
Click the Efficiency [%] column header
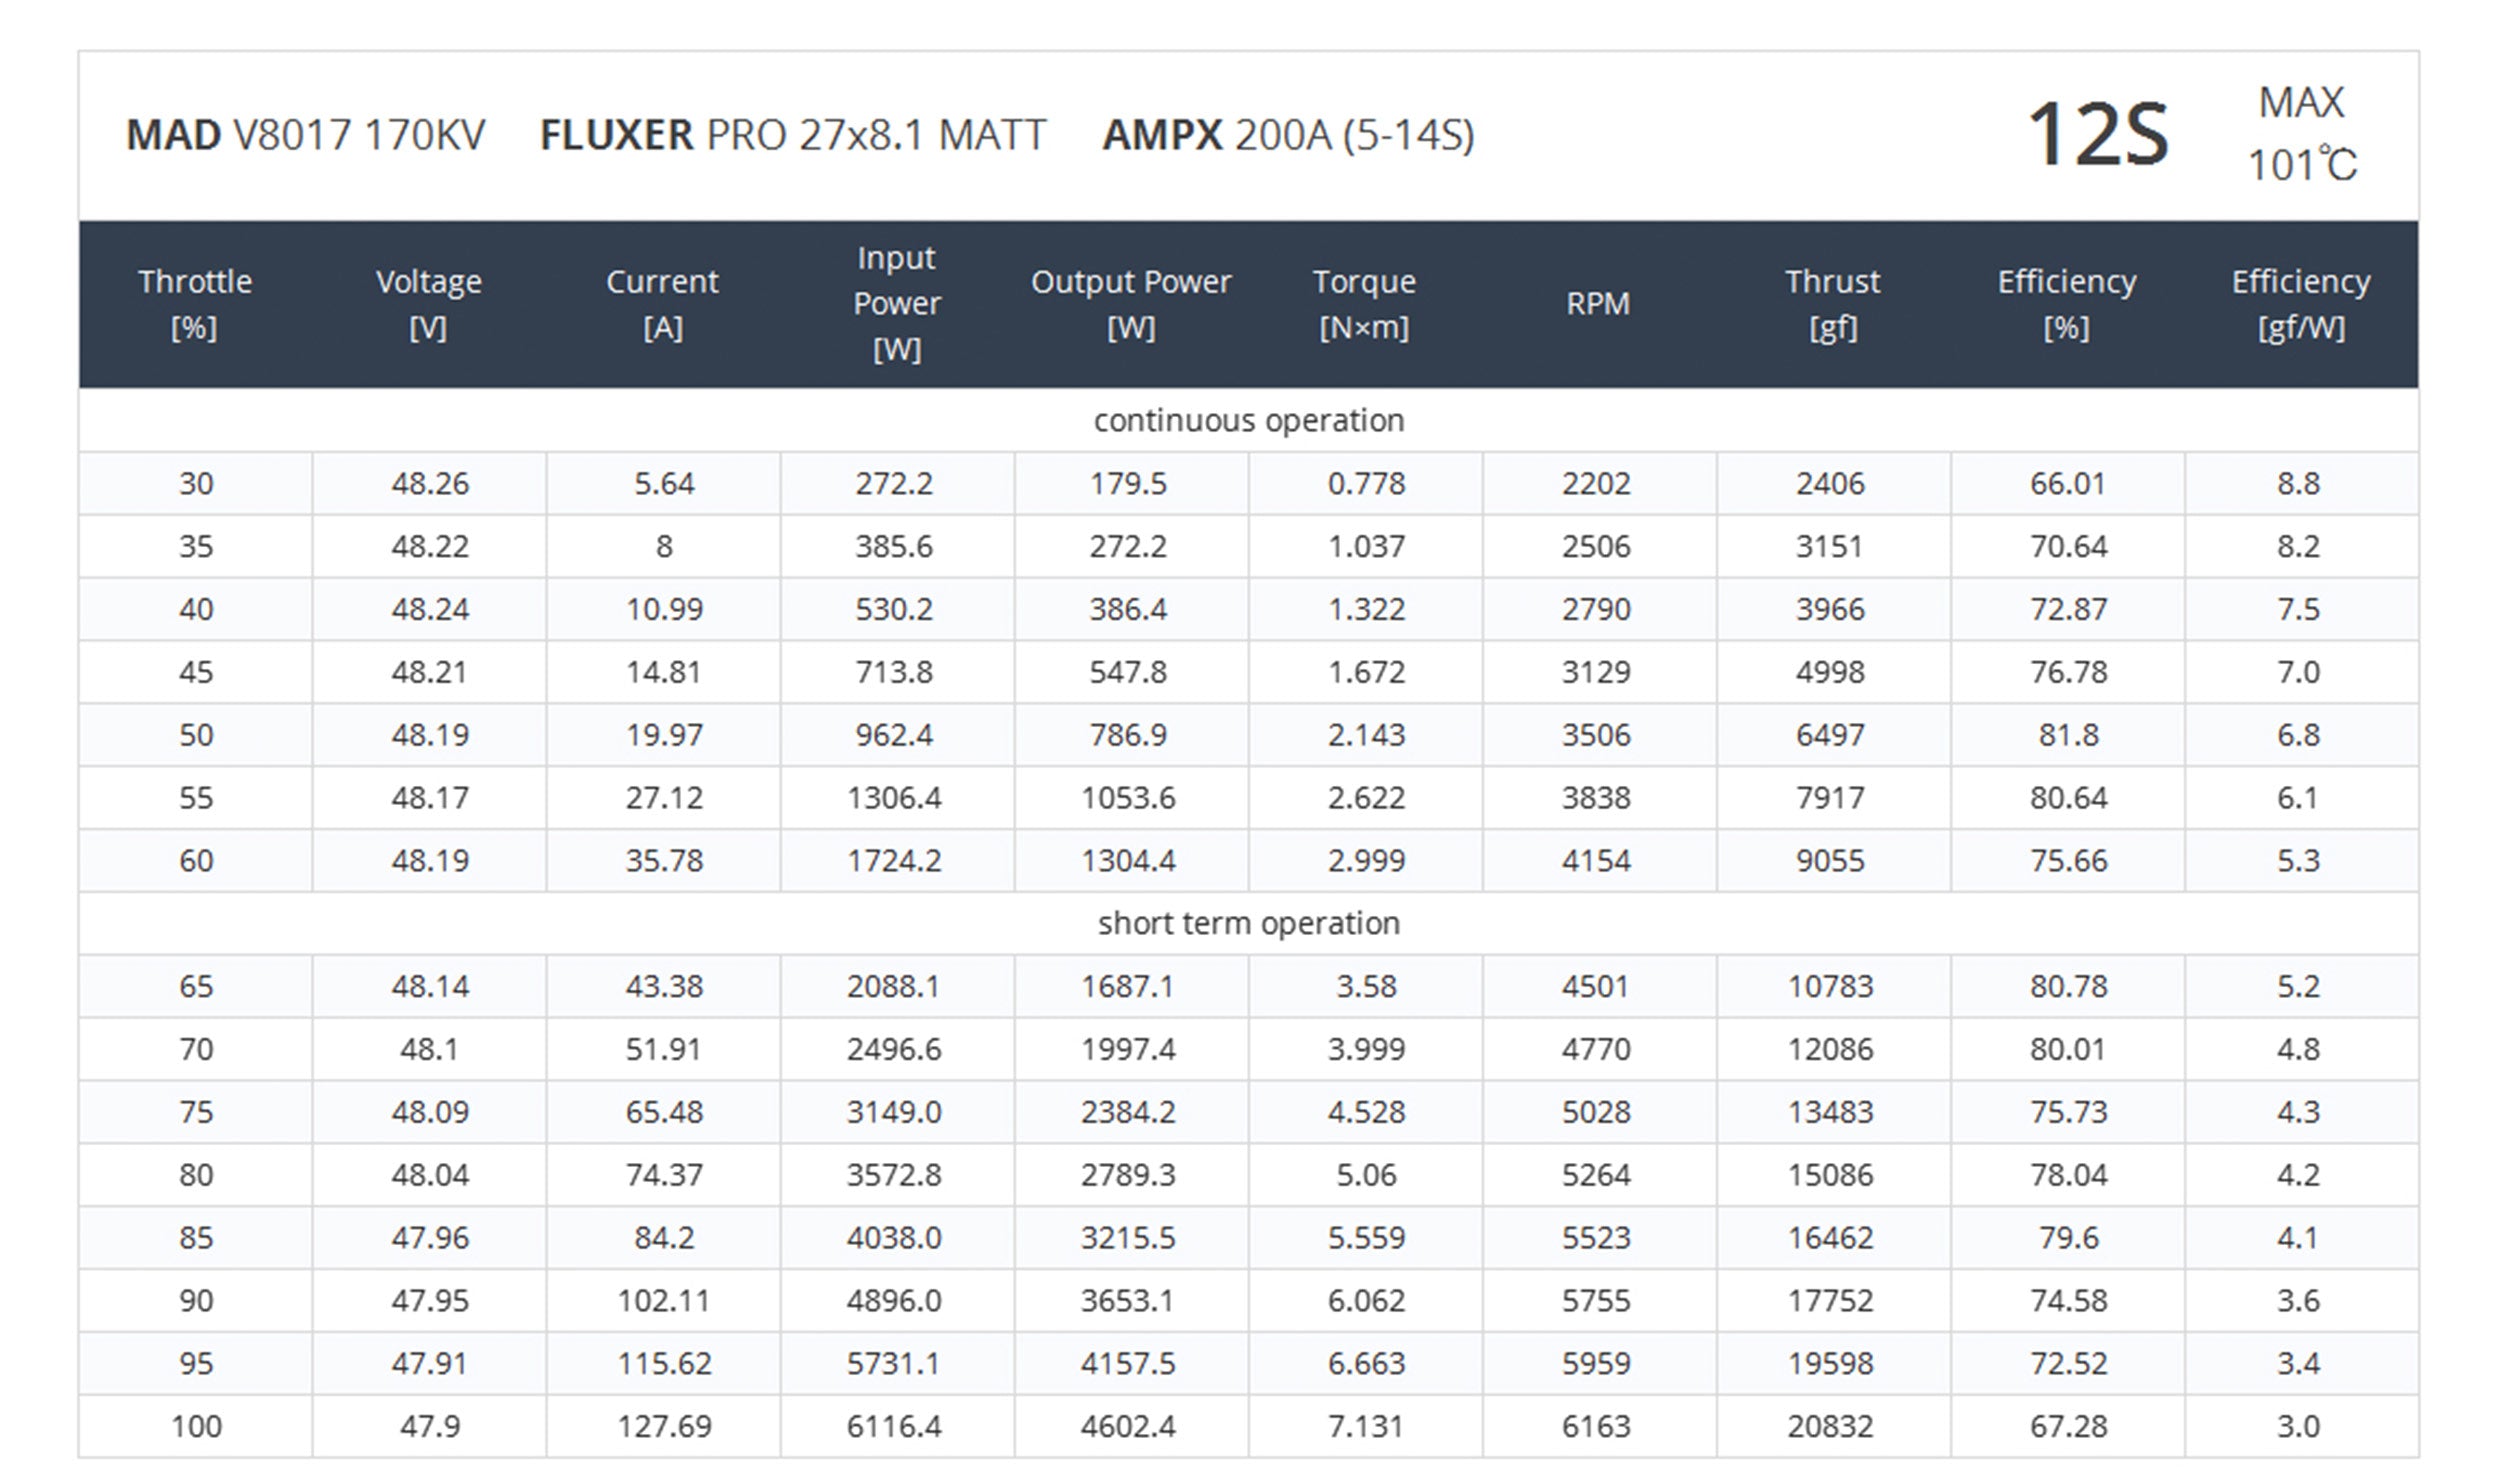[2067, 304]
